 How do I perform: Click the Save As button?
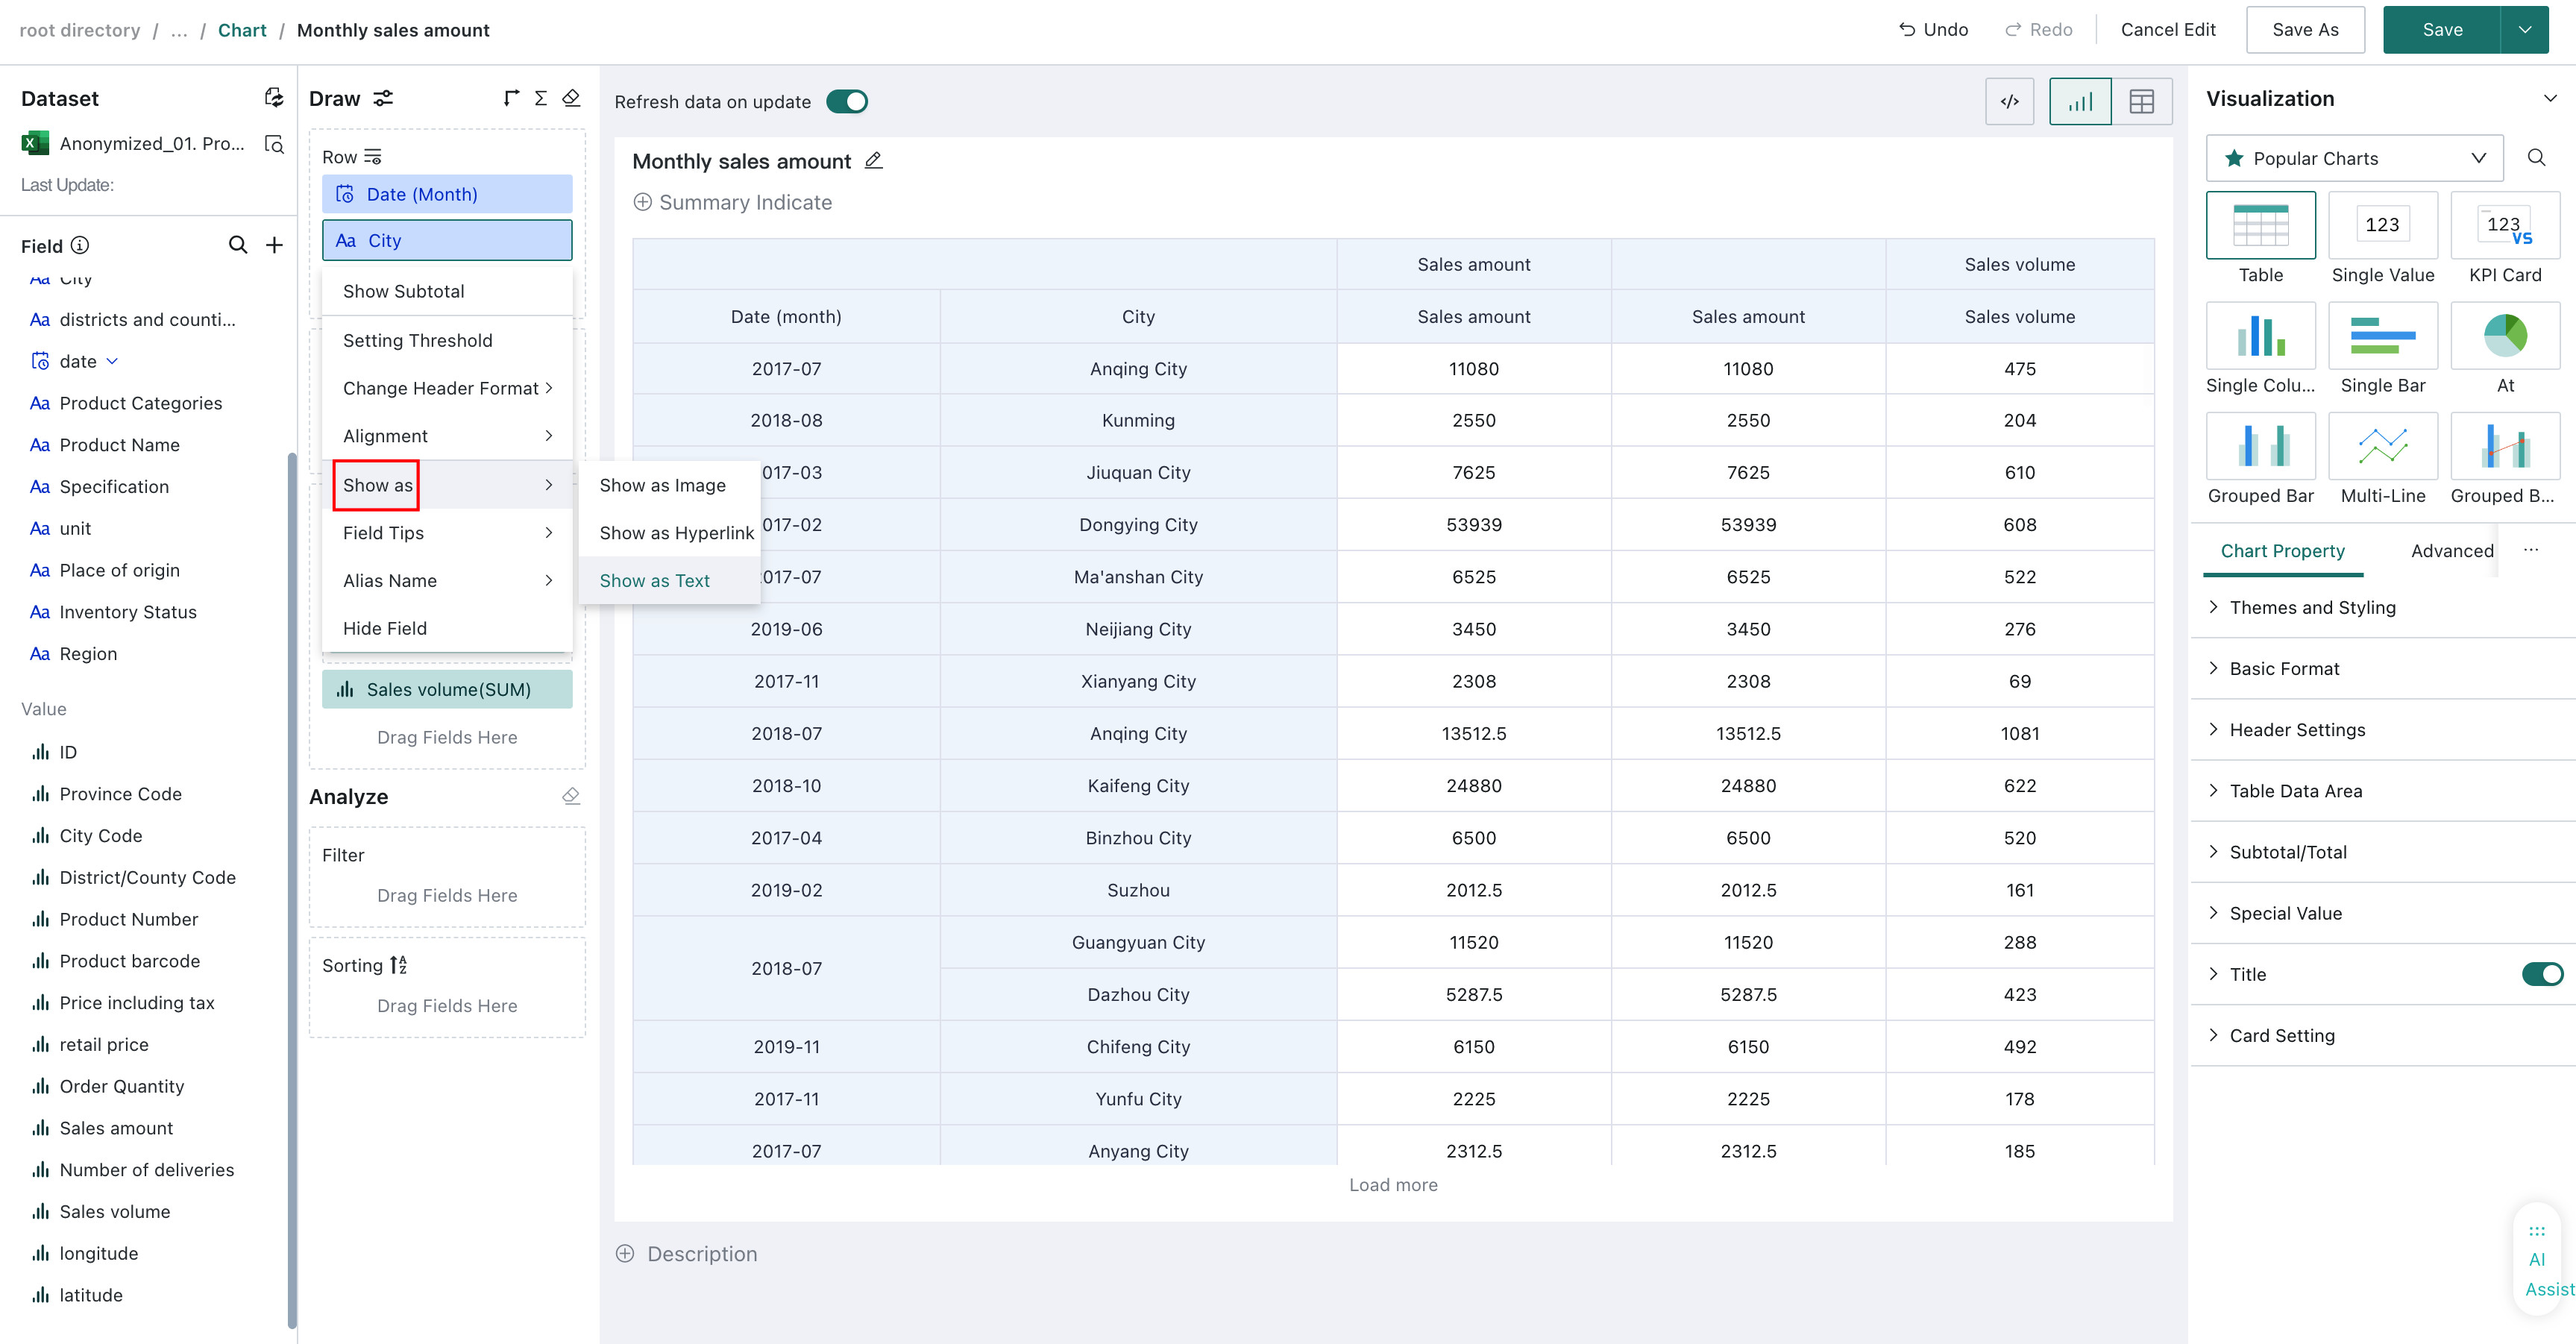(x=2305, y=30)
